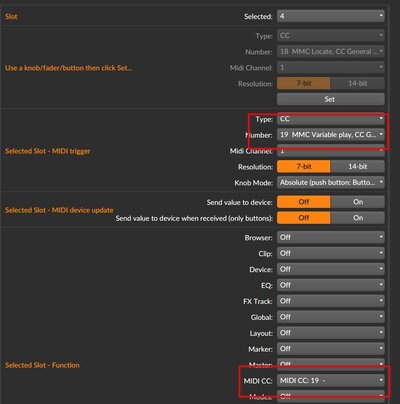Enable Send value to device when received
400x404 pixels.
tap(358, 218)
